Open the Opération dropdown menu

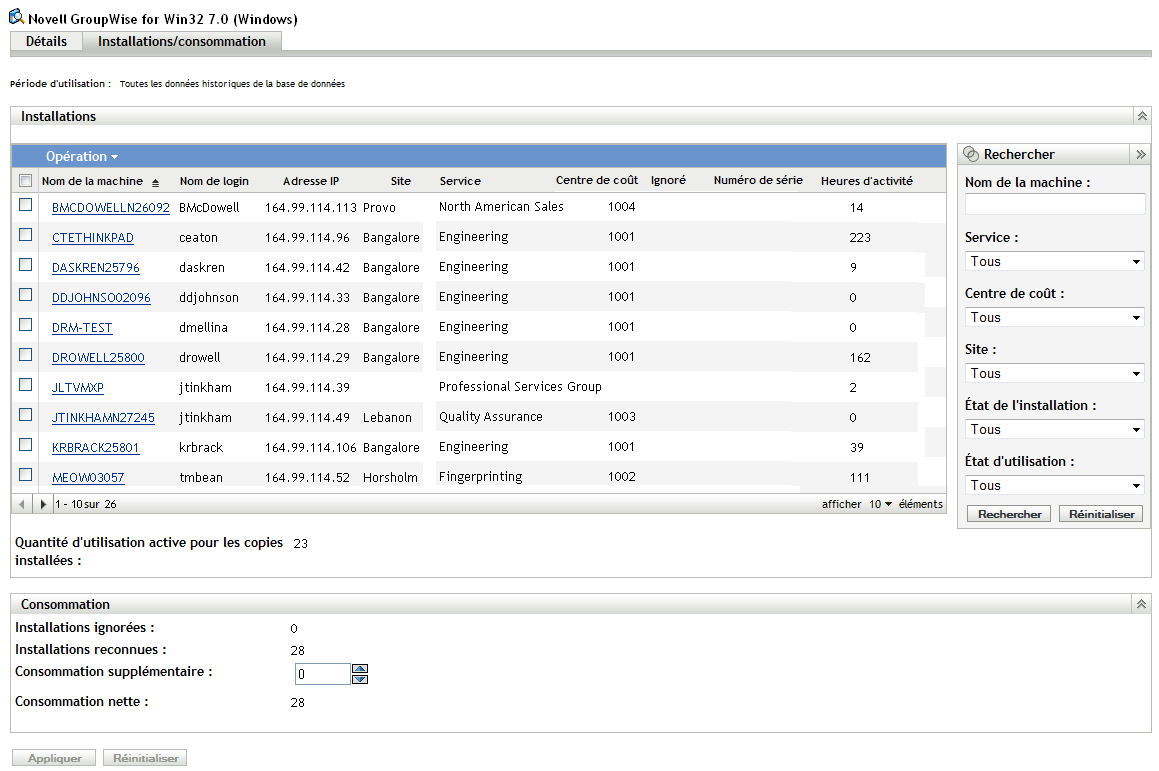tap(81, 157)
